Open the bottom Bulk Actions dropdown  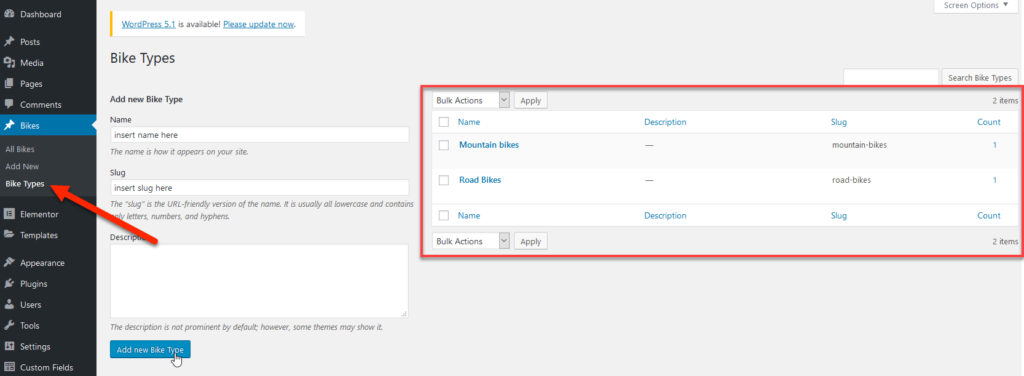coord(470,241)
